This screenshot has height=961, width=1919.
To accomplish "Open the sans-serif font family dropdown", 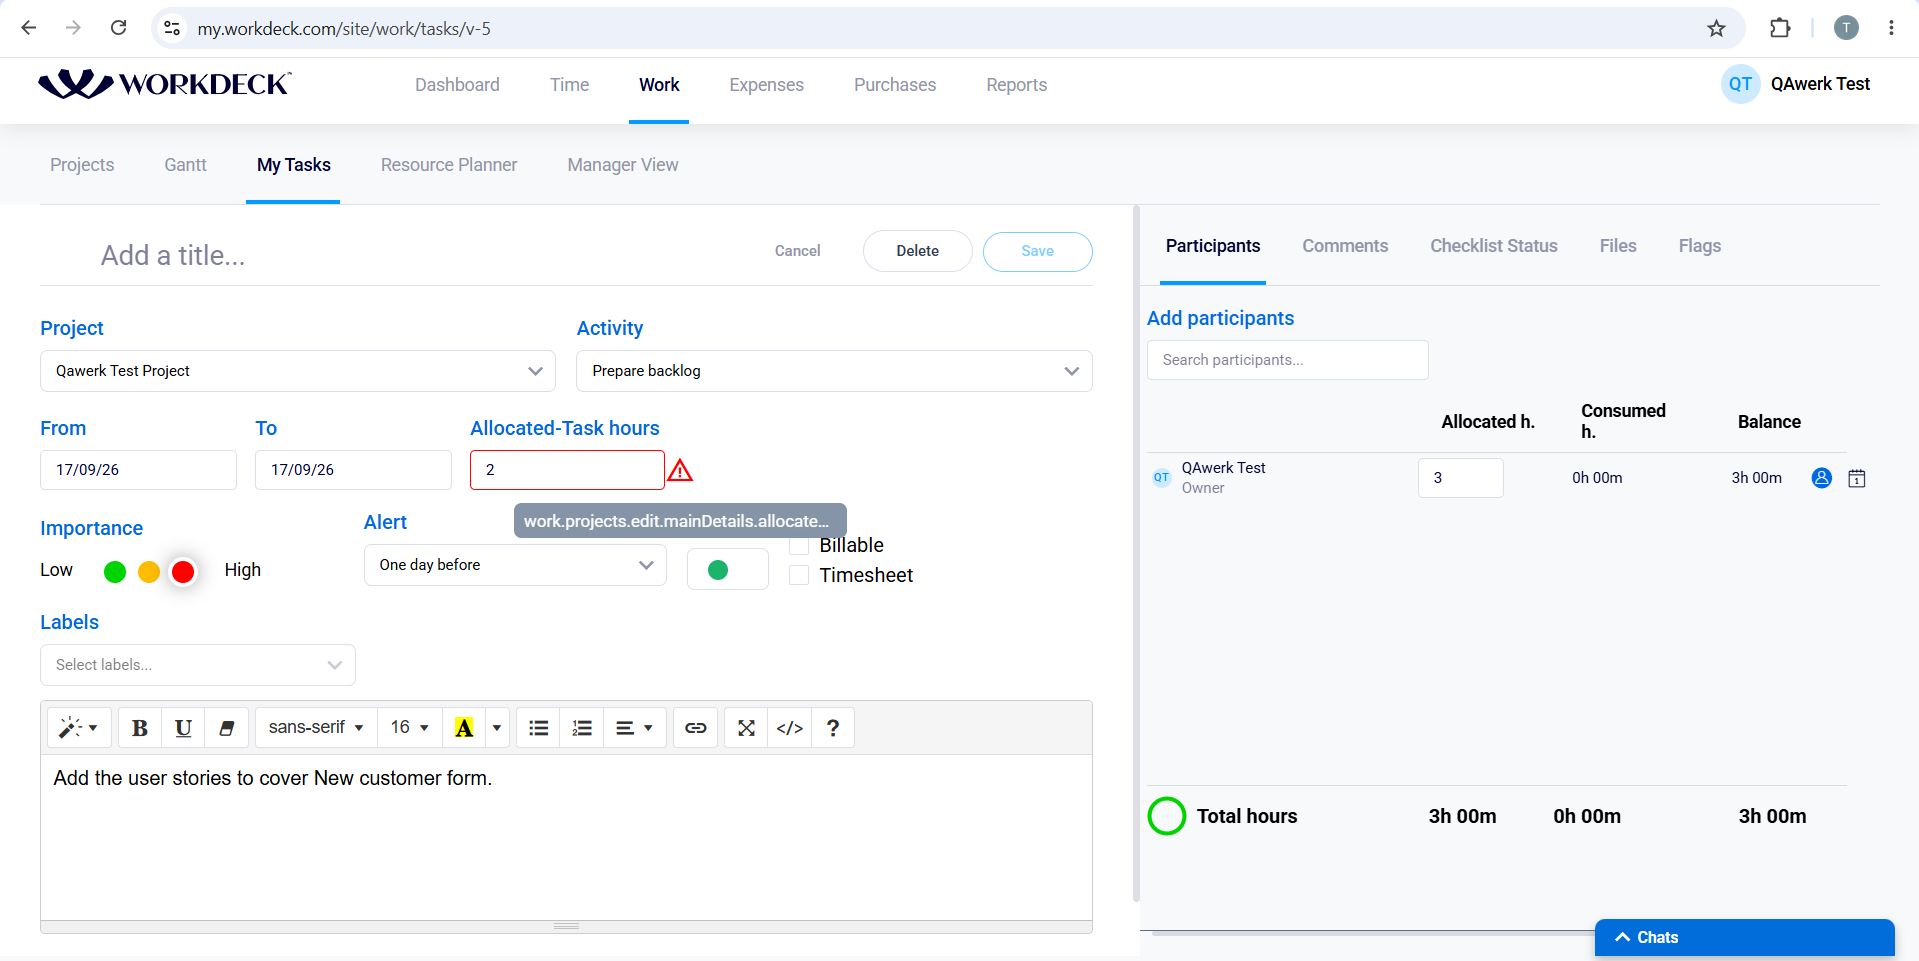I will coord(316,728).
